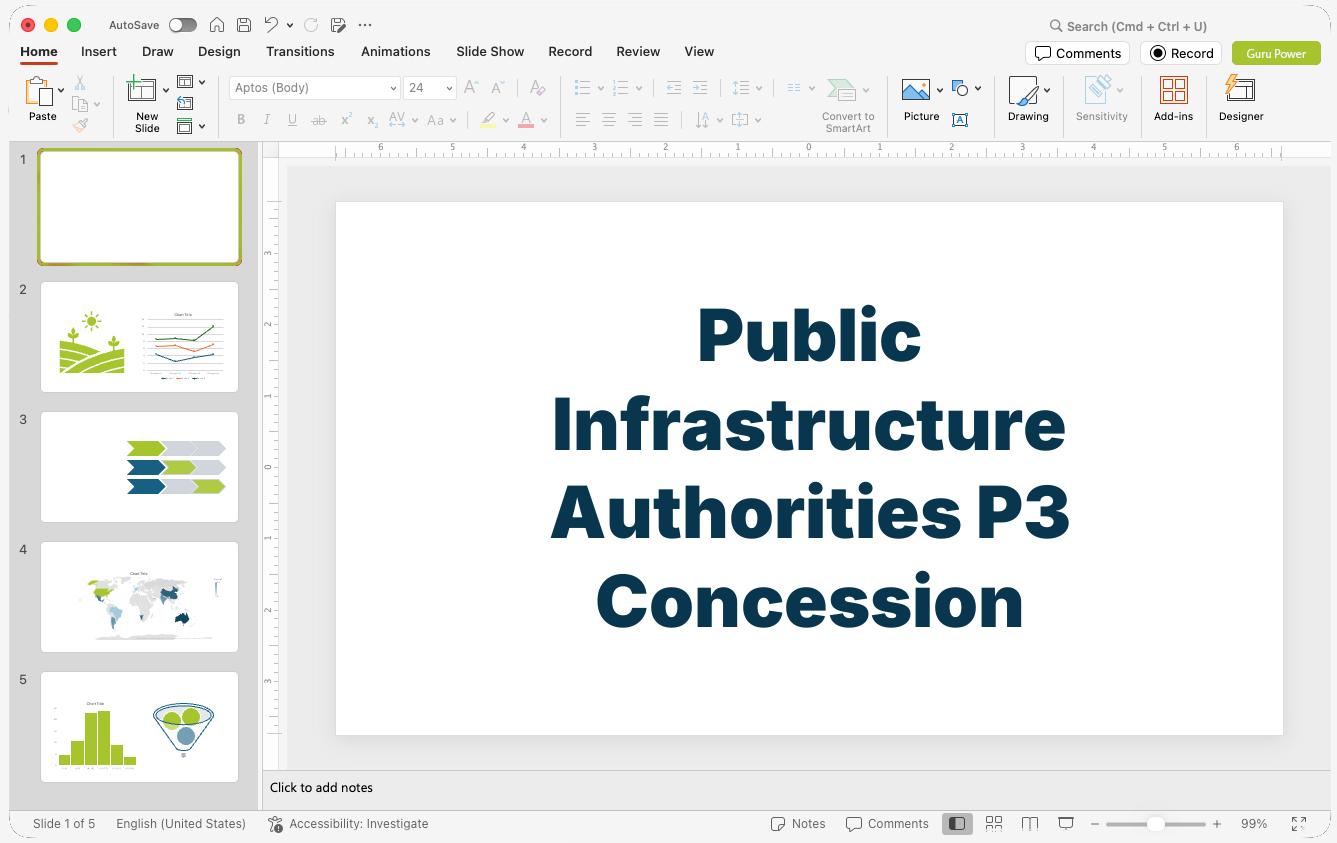
Task: Click the zoom slider handle
Action: click(x=1155, y=824)
